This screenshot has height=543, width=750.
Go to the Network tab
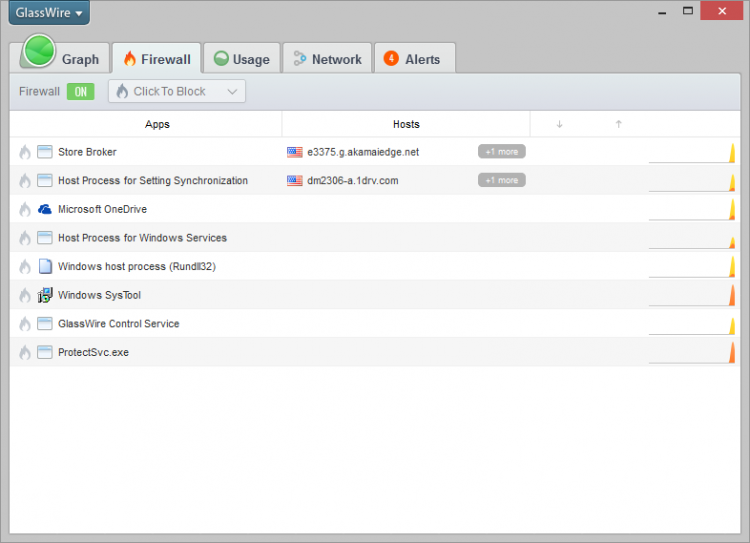point(327,59)
